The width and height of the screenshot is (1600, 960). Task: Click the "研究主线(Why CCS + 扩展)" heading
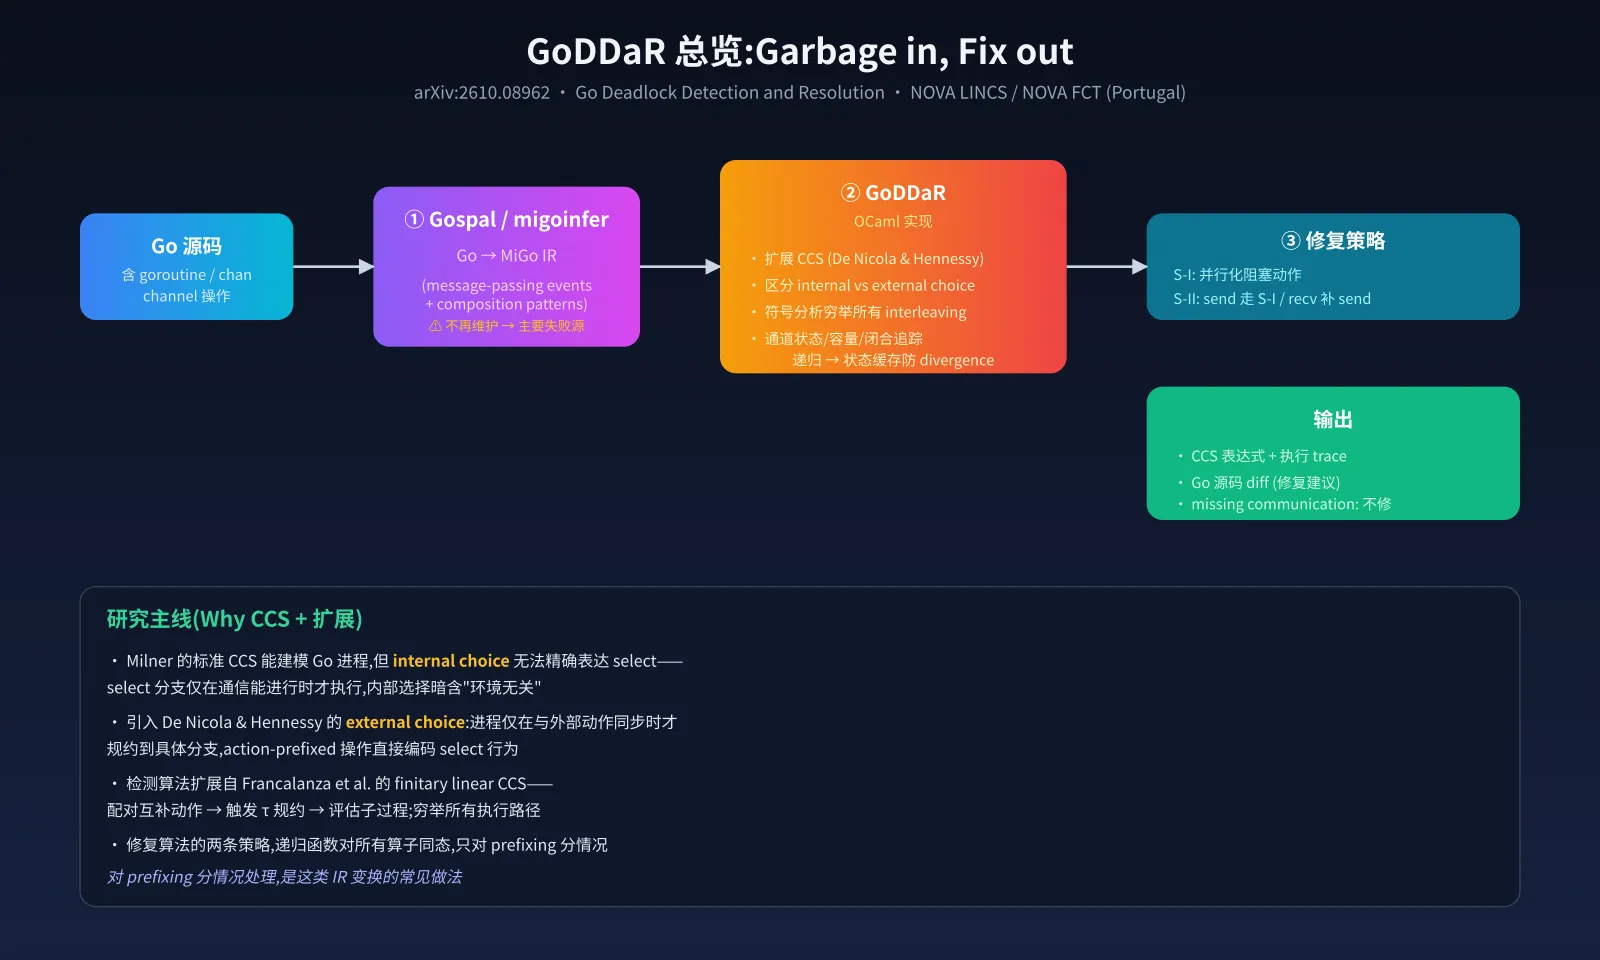click(234, 619)
